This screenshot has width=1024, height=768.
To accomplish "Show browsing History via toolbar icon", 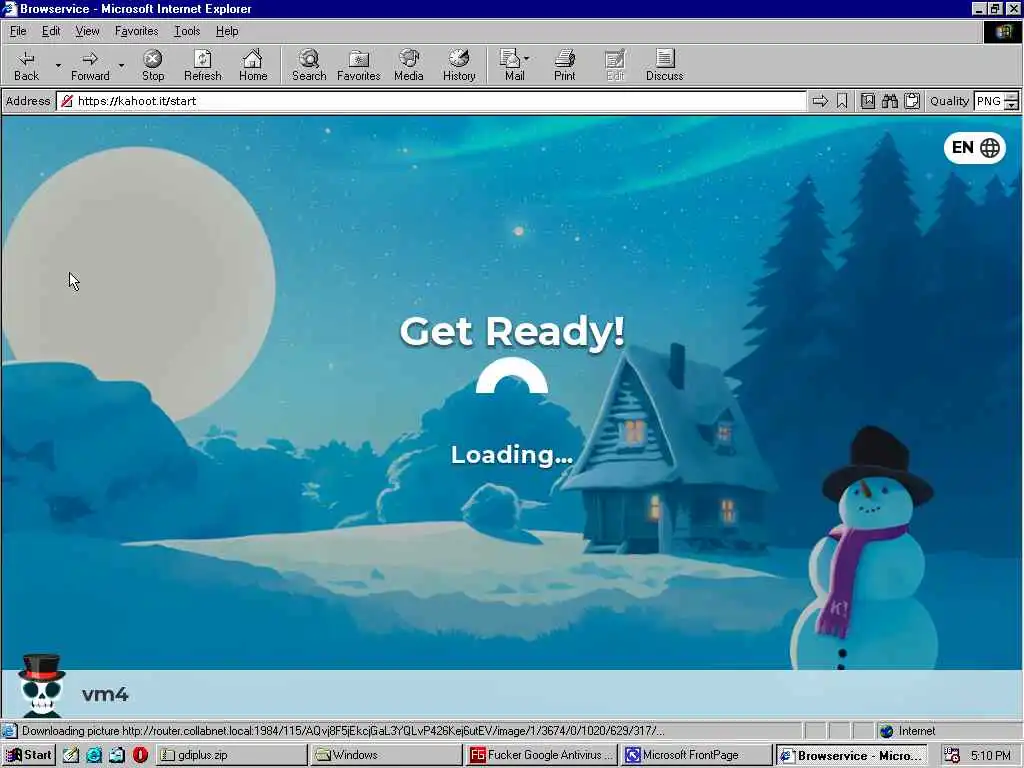I will (459, 65).
